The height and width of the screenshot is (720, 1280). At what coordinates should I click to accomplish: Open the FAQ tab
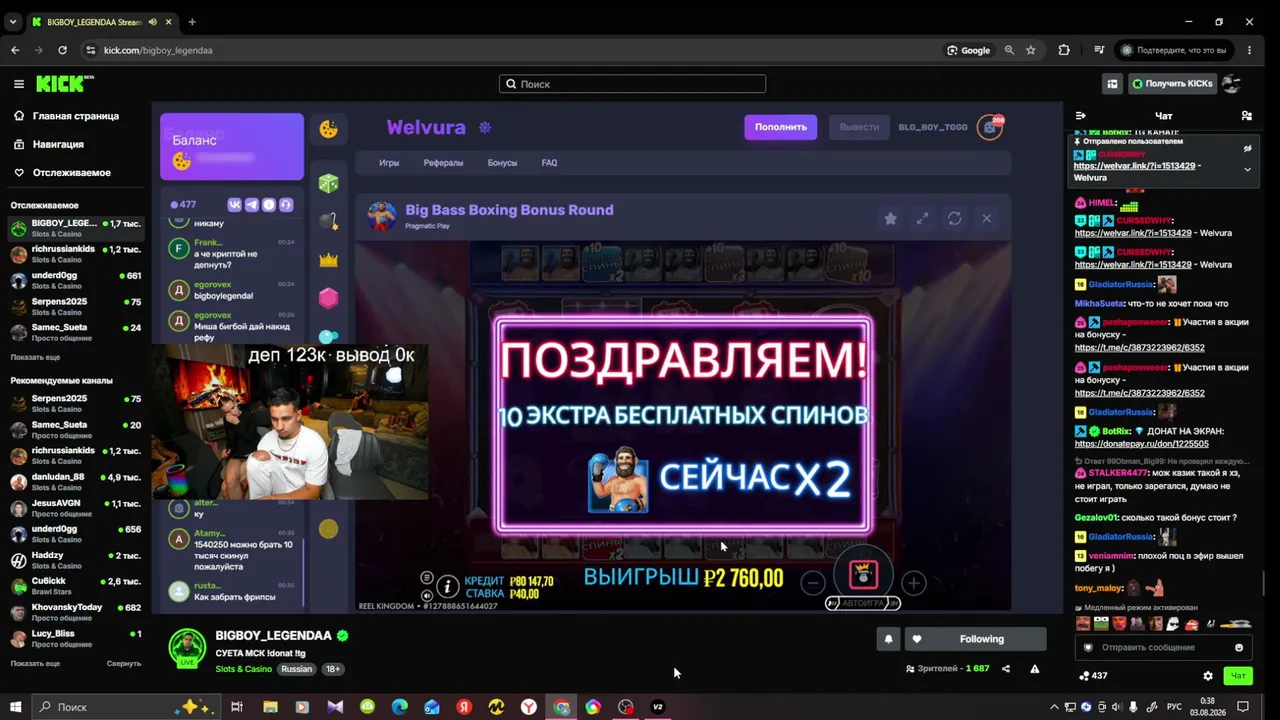pyautogui.click(x=549, y=163)
